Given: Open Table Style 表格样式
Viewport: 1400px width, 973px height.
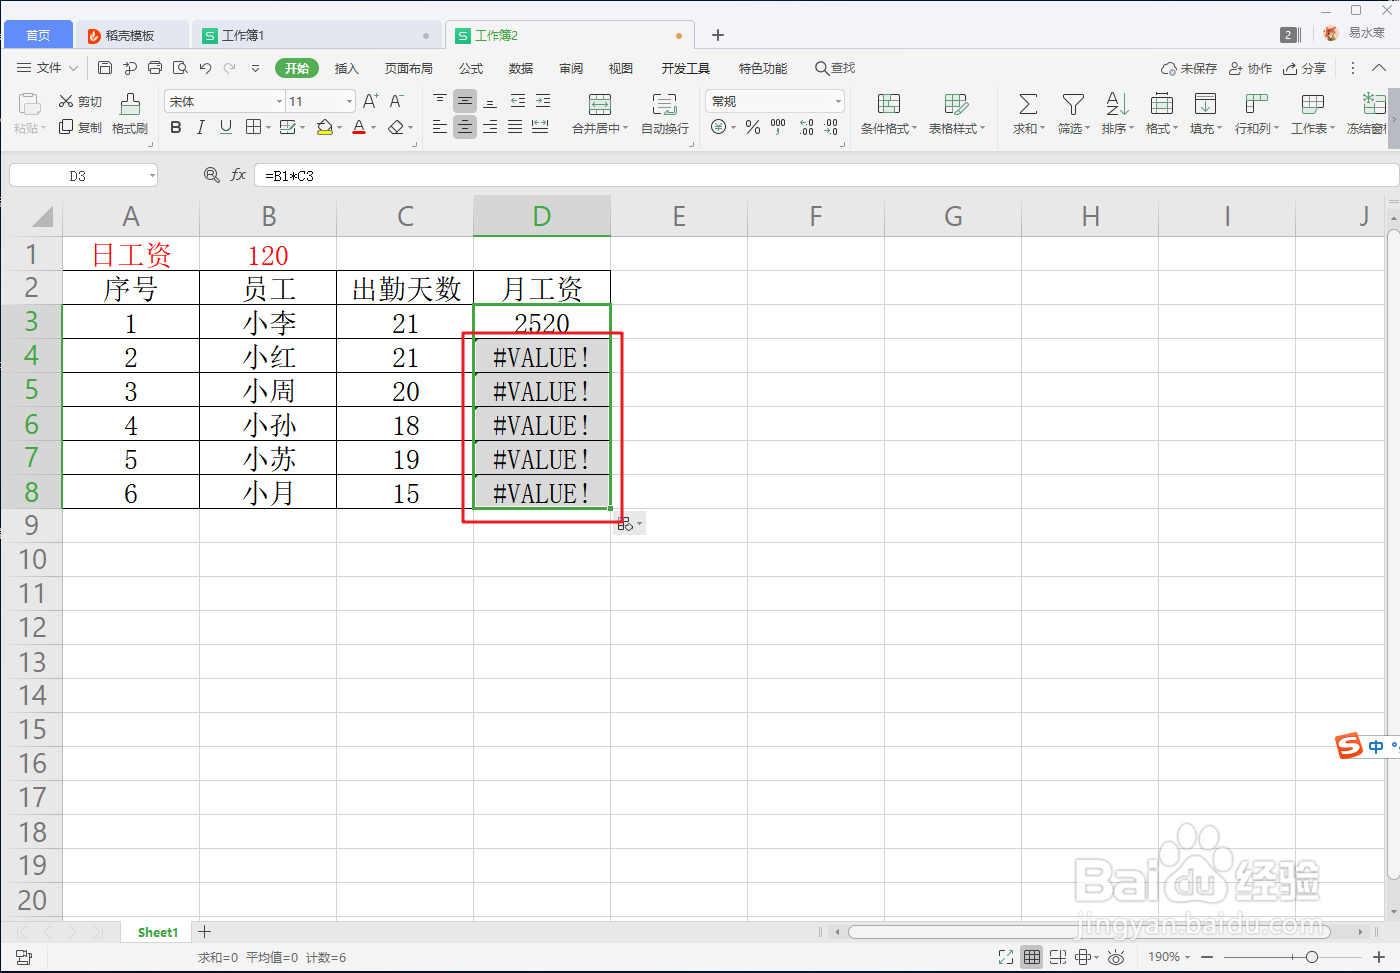Looking at the screenshot, I should pos(957,114).
